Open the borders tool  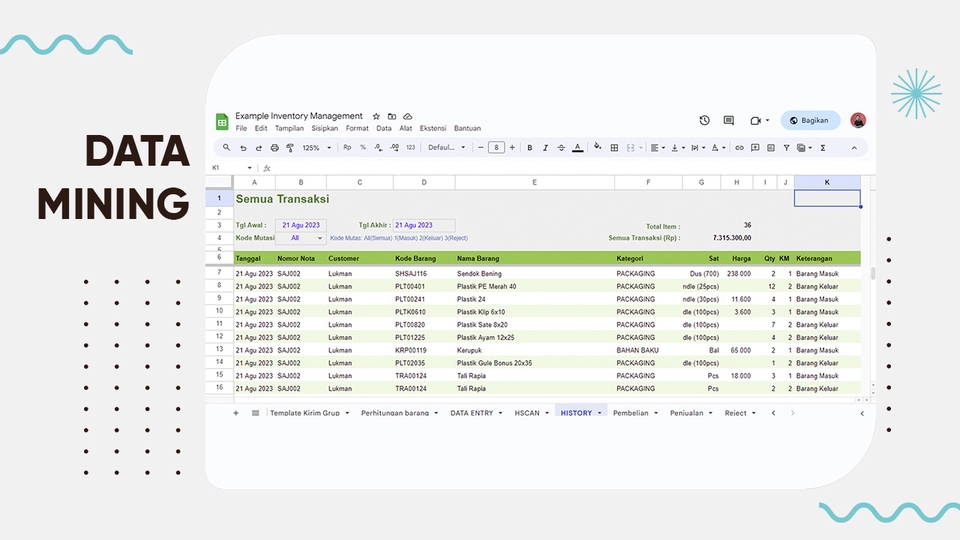pos(614,148)
